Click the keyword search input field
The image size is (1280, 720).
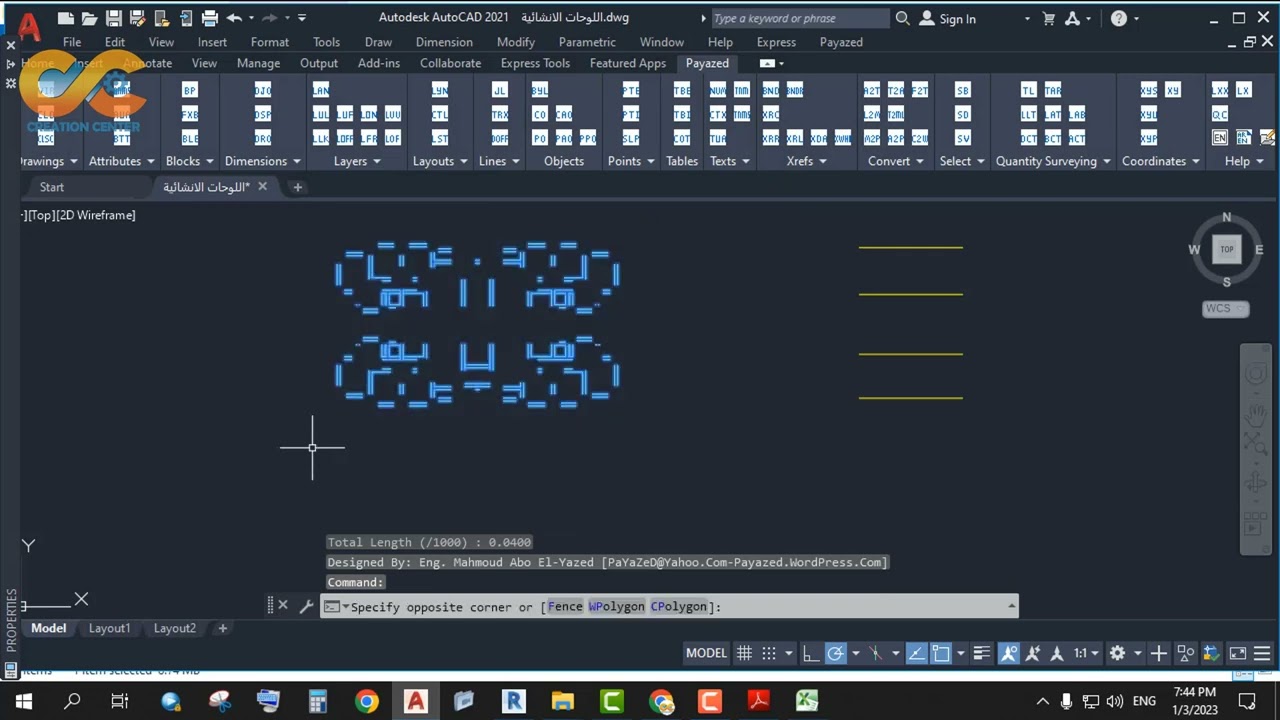click(799, 18)
